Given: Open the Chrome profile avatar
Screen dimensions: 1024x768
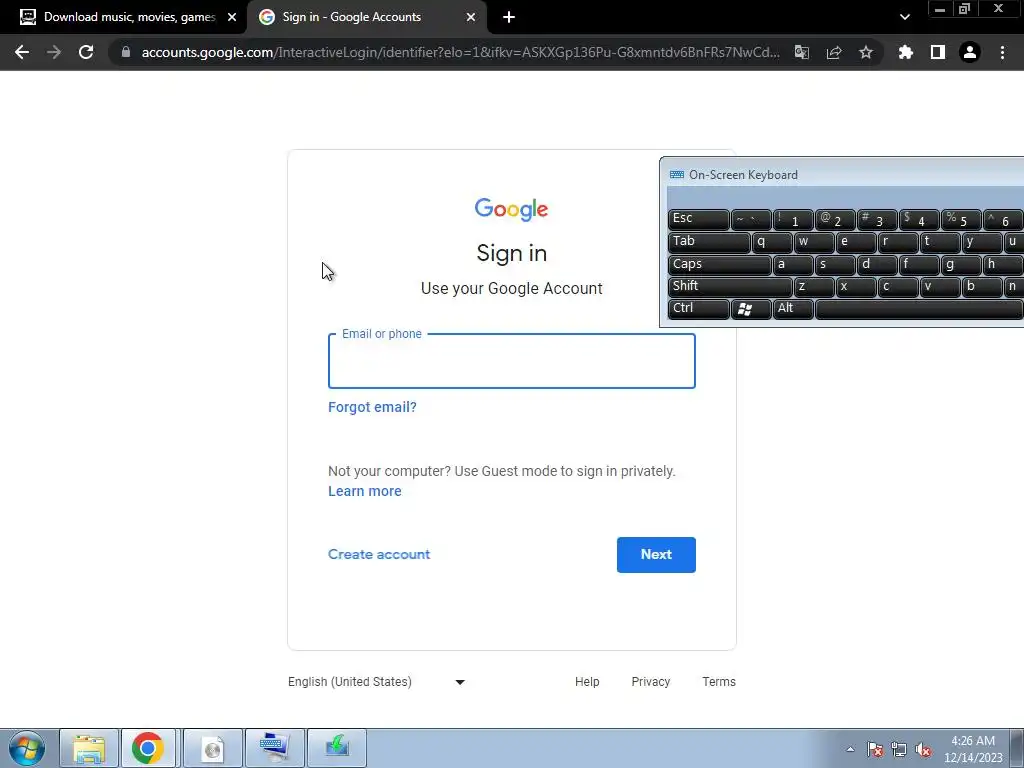Looking at the screenshot, I should coord(970,52).
